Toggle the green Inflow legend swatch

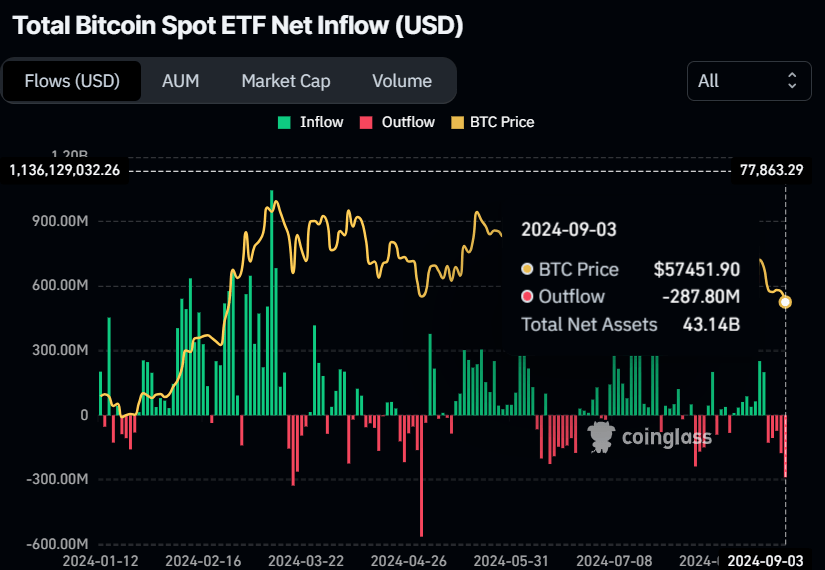pos(284,123)
